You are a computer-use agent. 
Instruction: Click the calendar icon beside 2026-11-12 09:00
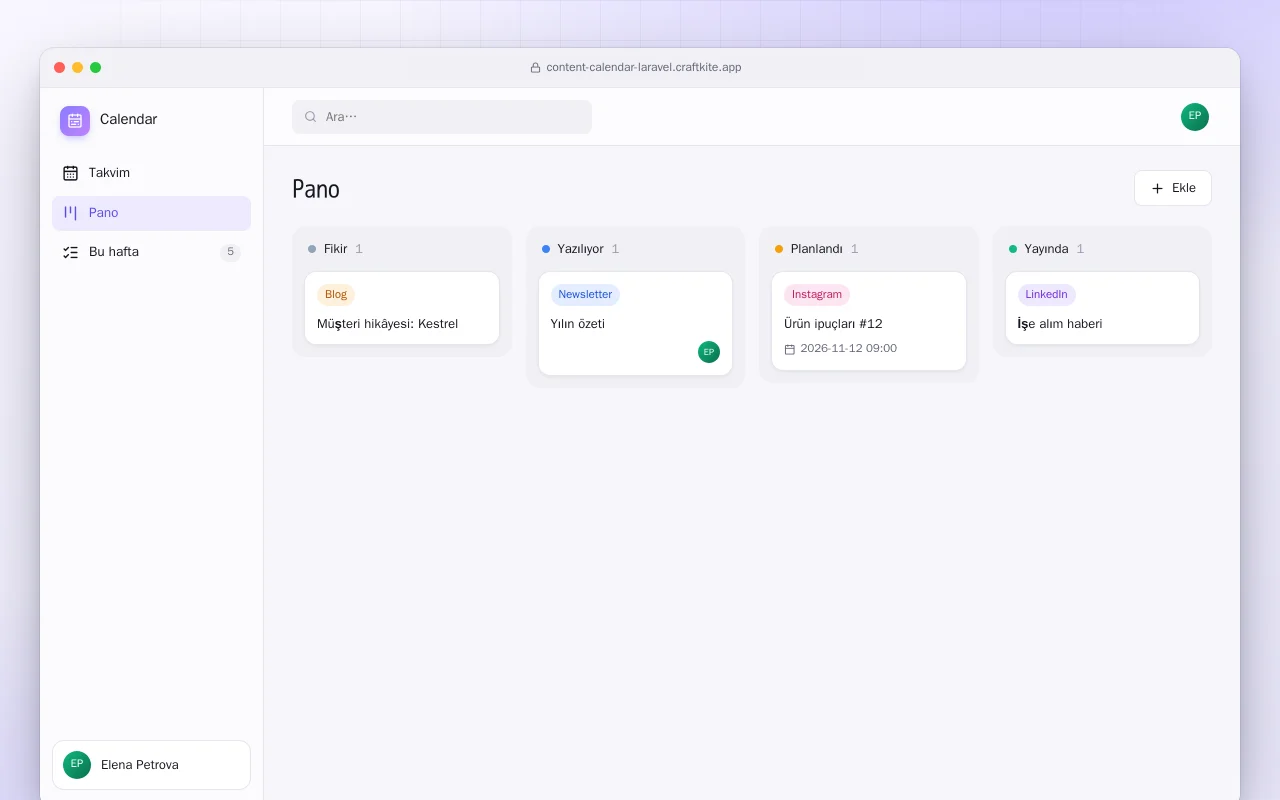pyautogui.click(x=790, y=349)
